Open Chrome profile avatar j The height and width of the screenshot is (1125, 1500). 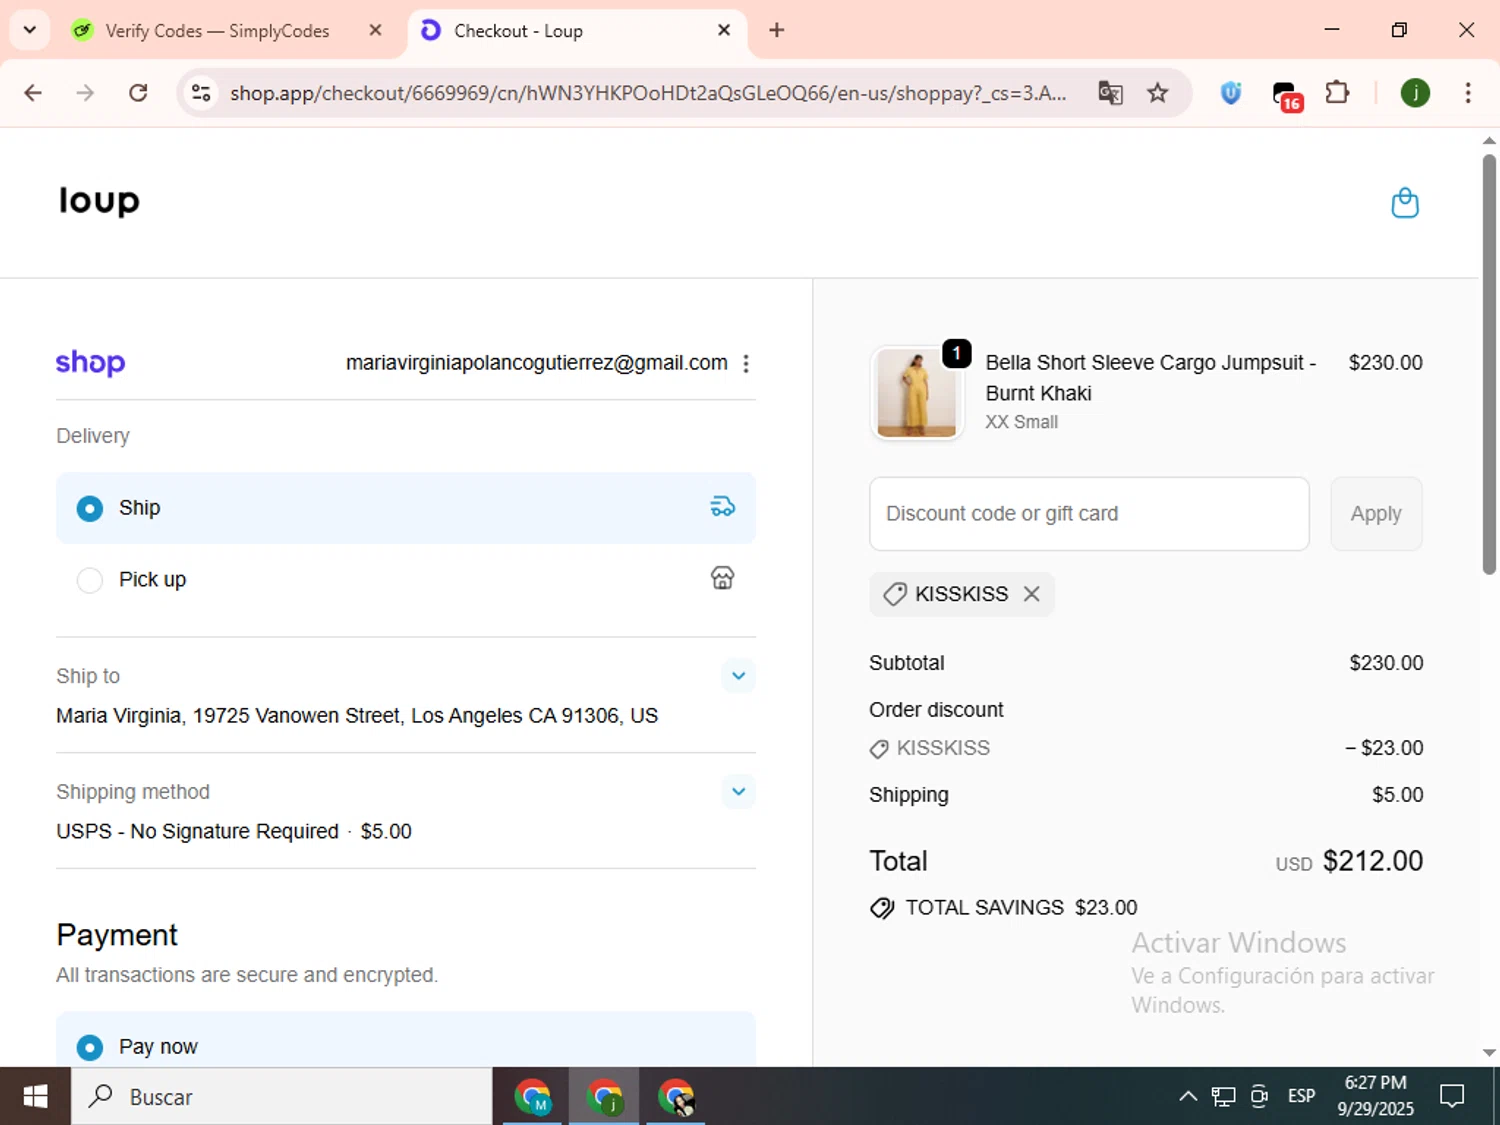(1415, 93)
